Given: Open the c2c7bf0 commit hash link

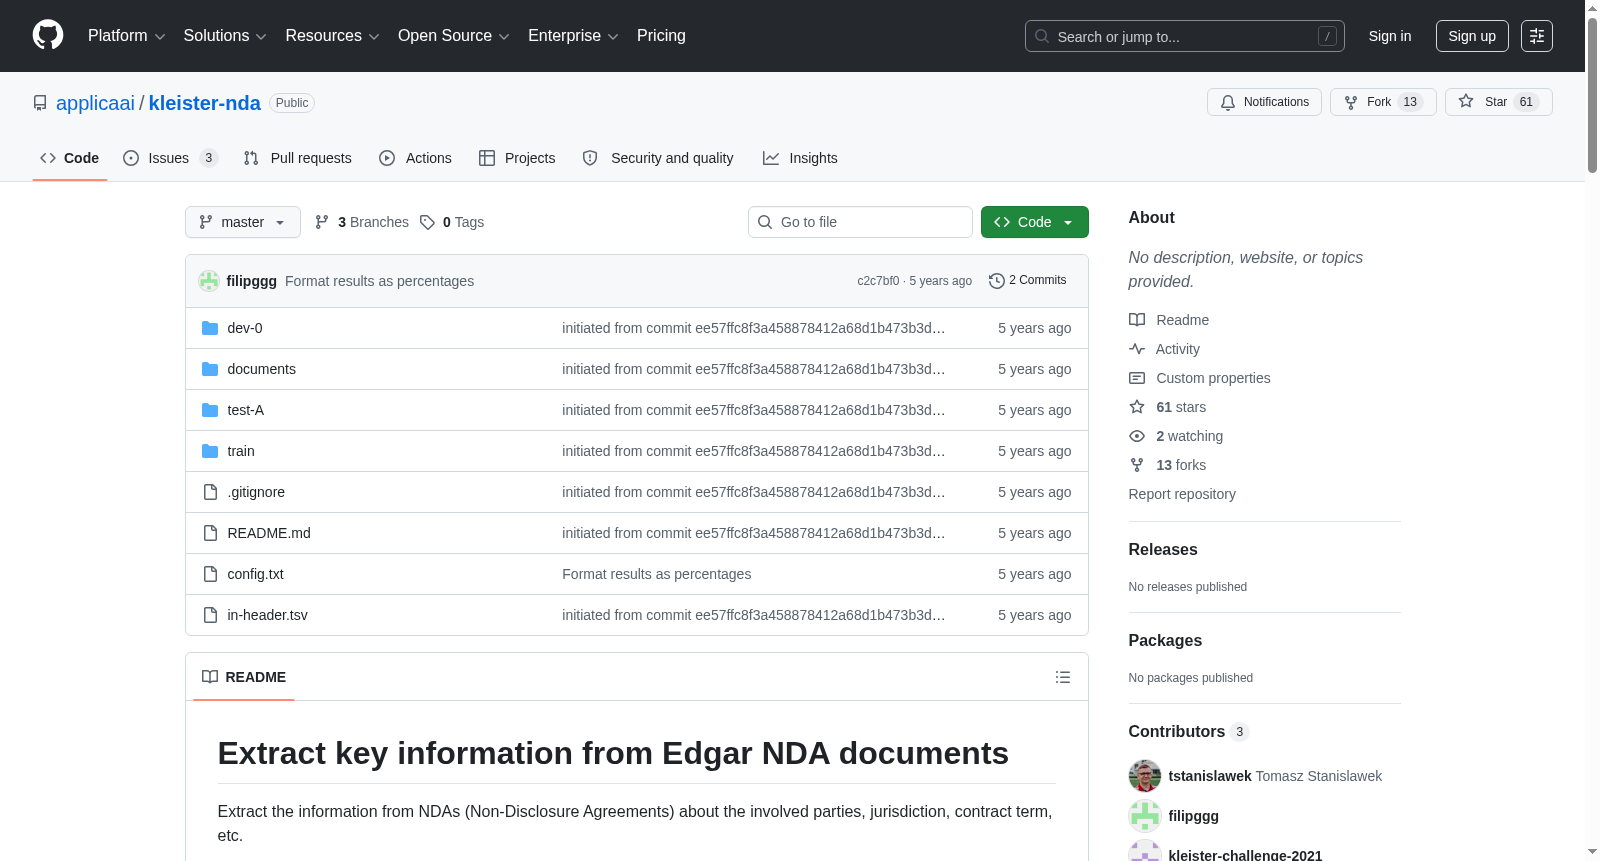Looking at the screenshot, I should [878, 281].
